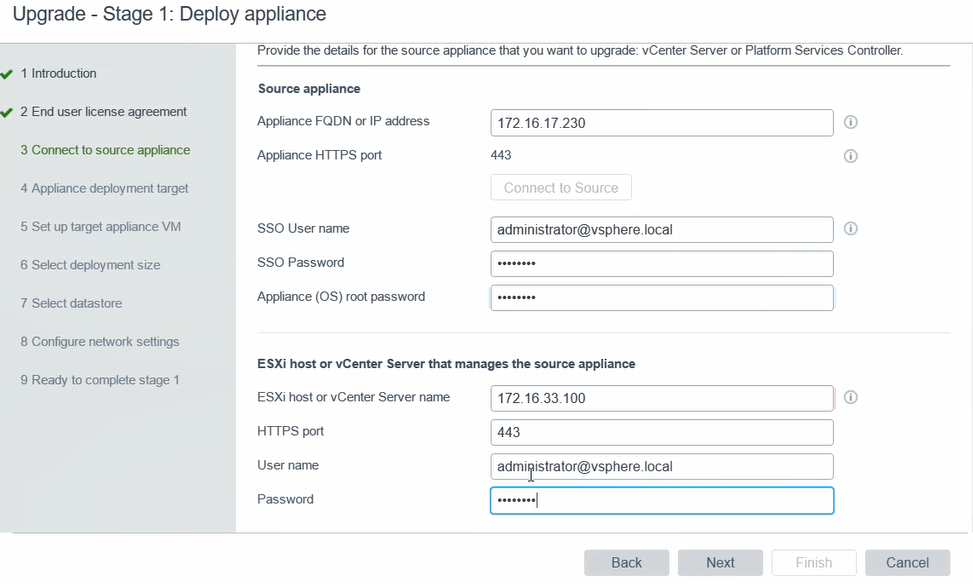Click the ESXi host or vCenter Server section heading

[x=446, y=364]
